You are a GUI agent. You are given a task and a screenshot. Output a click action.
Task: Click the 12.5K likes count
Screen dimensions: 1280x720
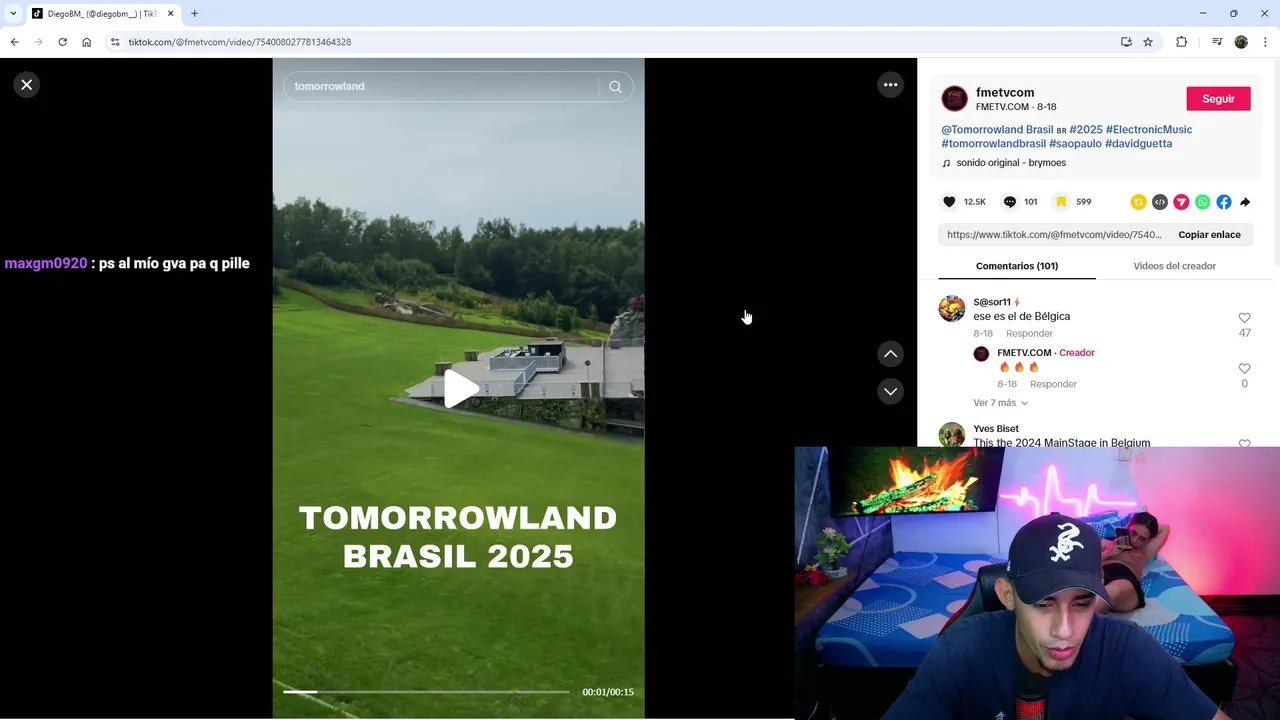pyautogui.click(x=974, y=202)
